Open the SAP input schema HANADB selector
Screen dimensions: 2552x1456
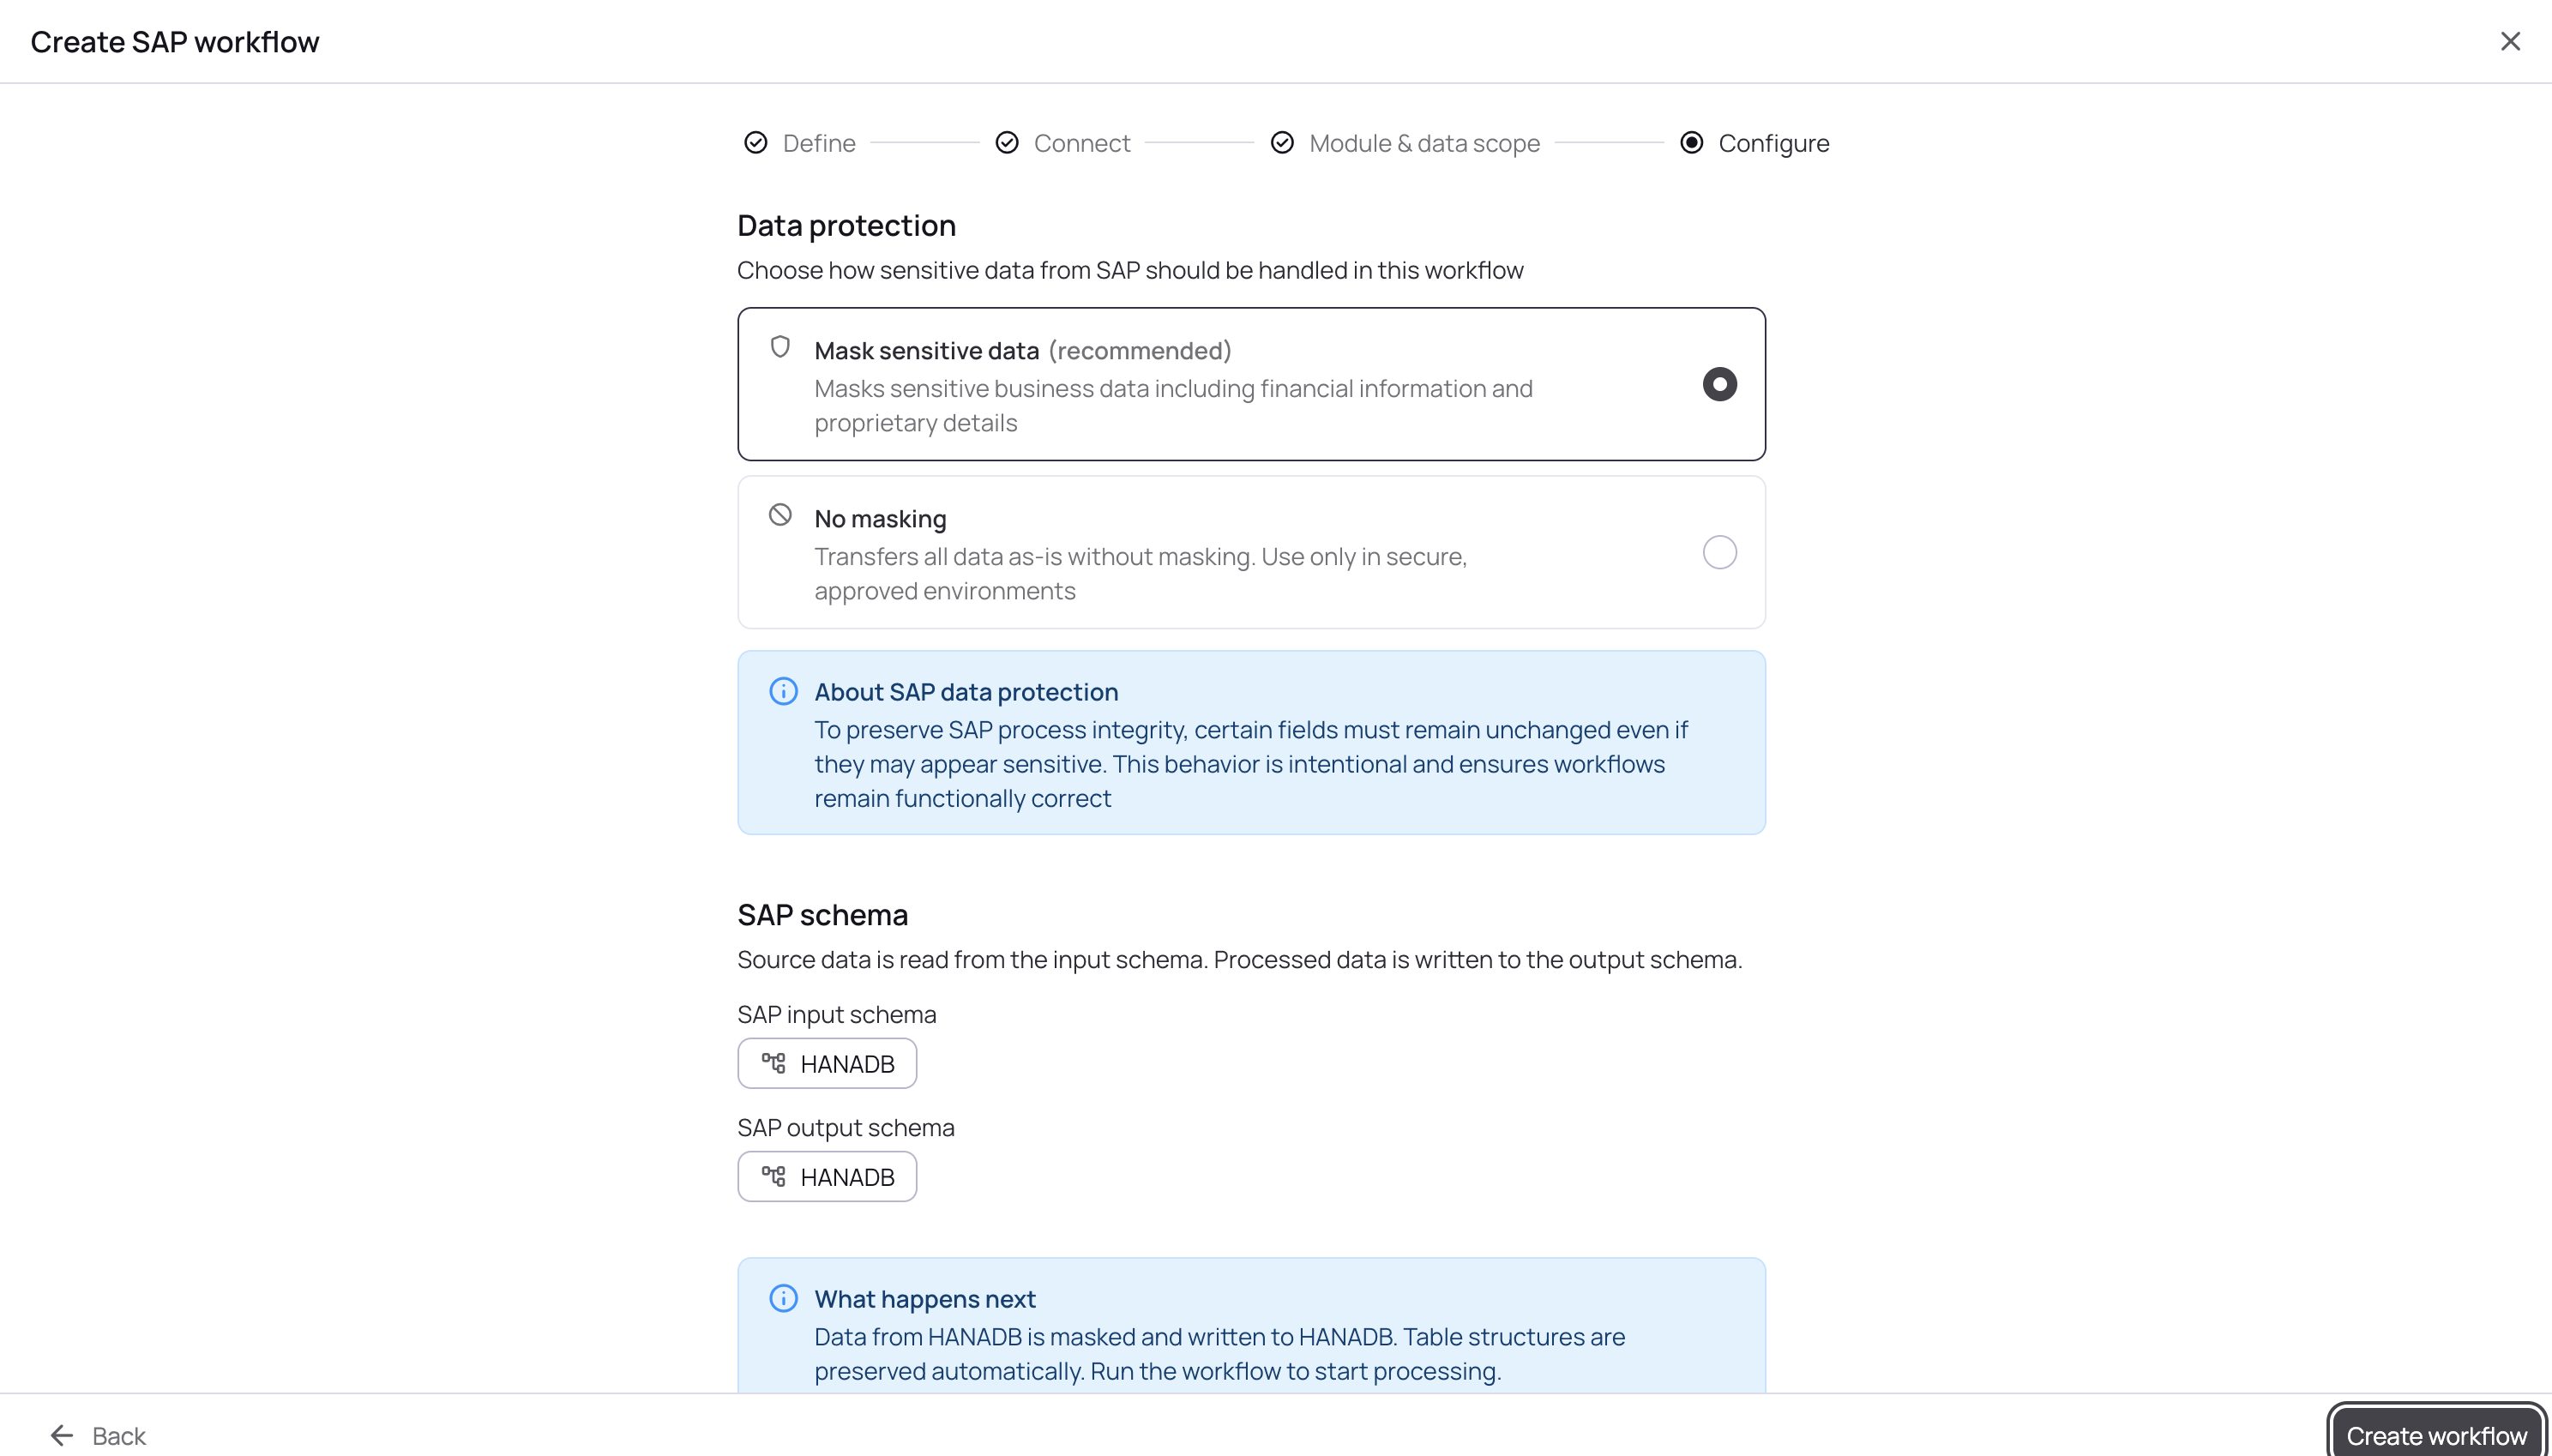point(827,1063)
